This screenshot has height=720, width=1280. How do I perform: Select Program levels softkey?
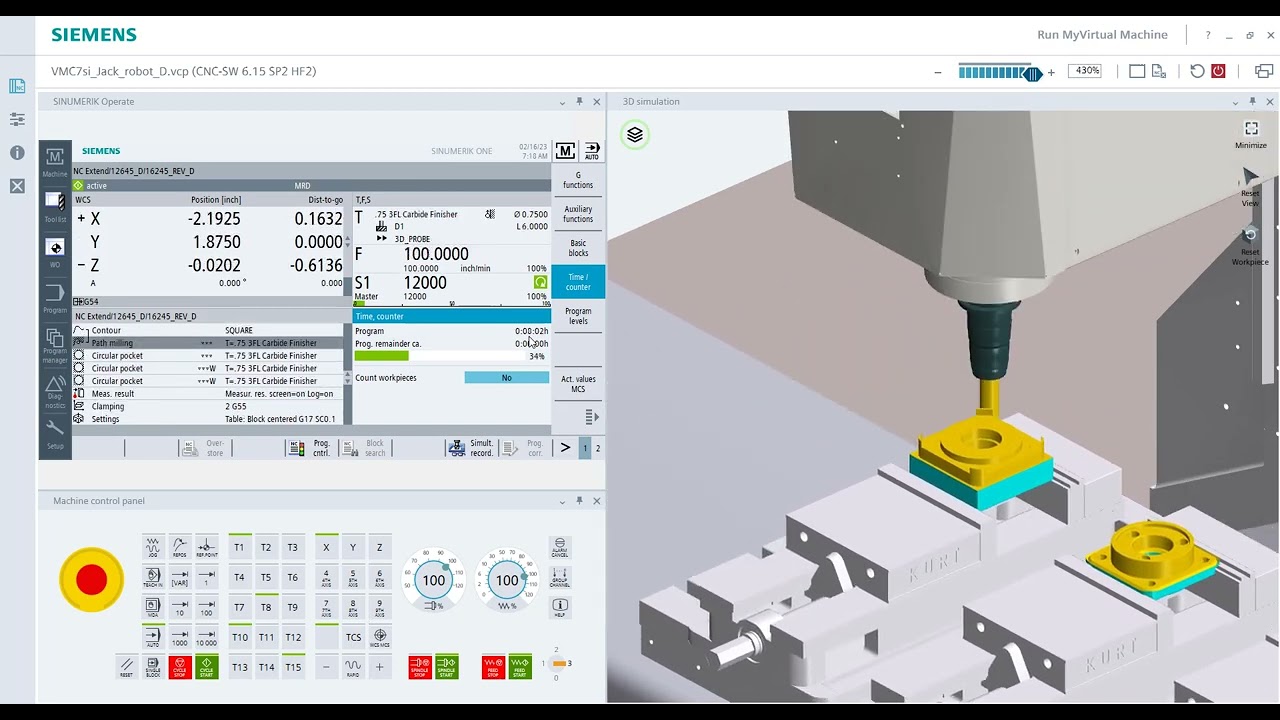[x=578, y=316]
